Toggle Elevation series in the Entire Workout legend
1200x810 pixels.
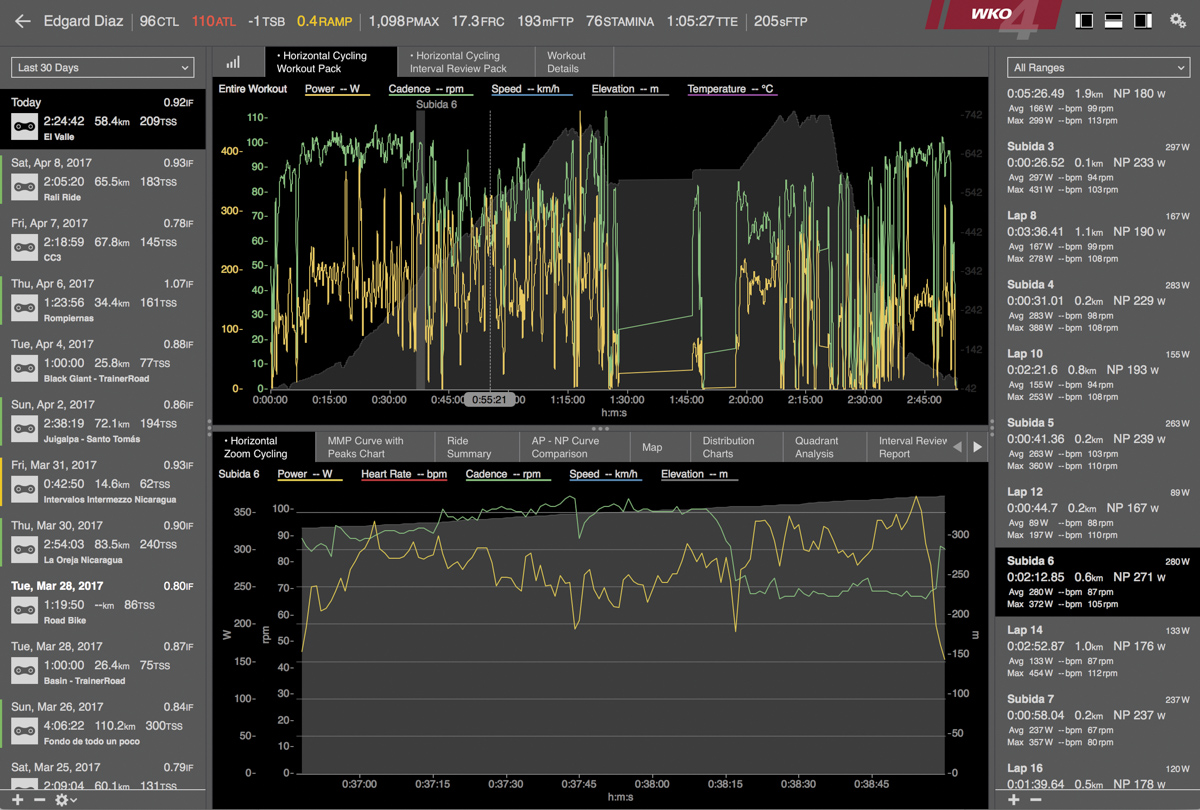pos(630,90)
